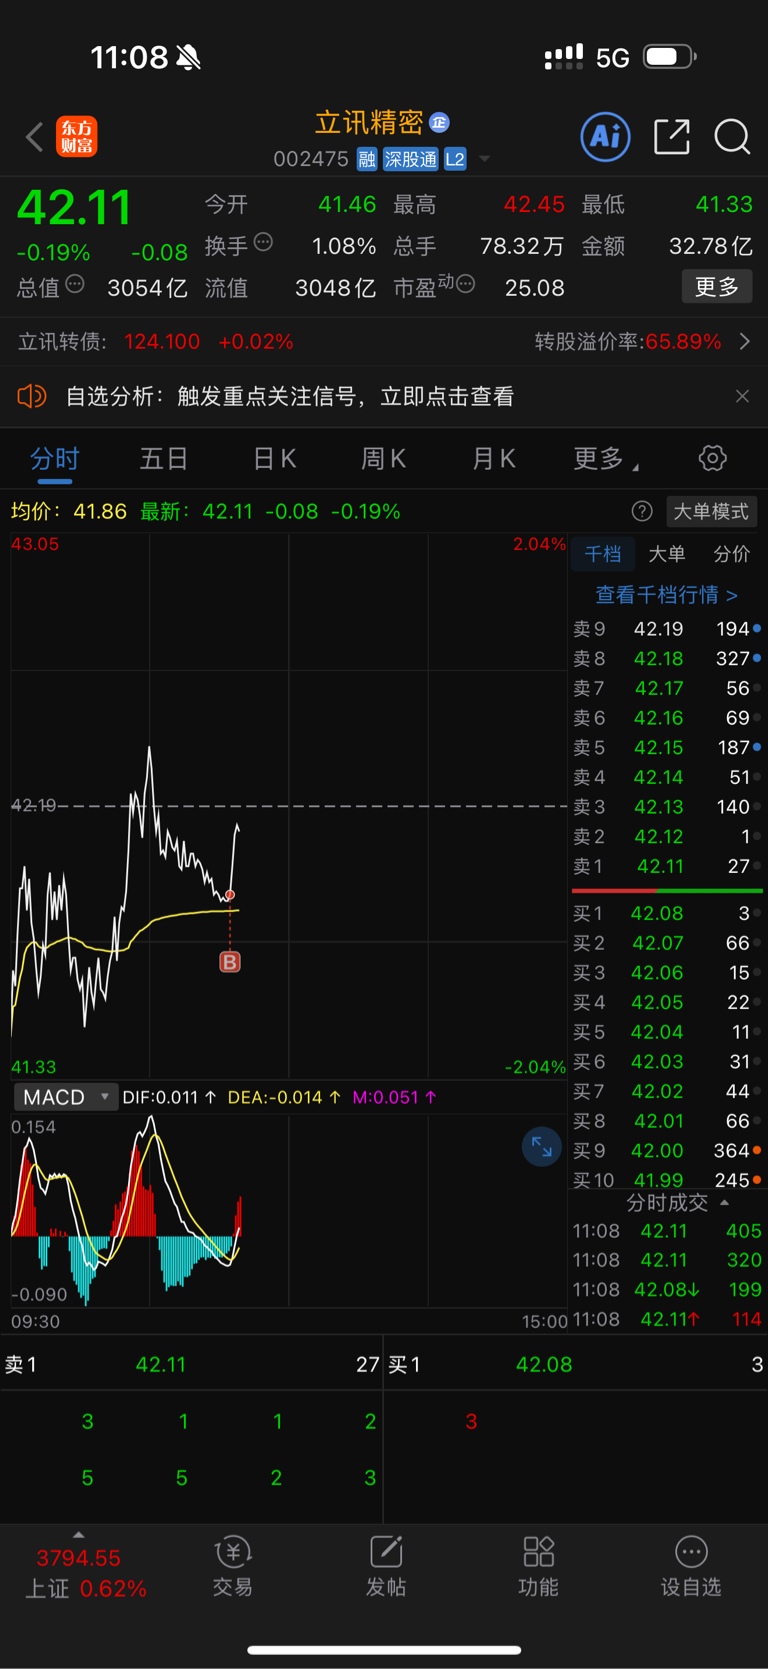The width and height of the screenshot is (768, 1669).
Task: Tap the speaker icon for 自选分析
Action: (32, 397)
